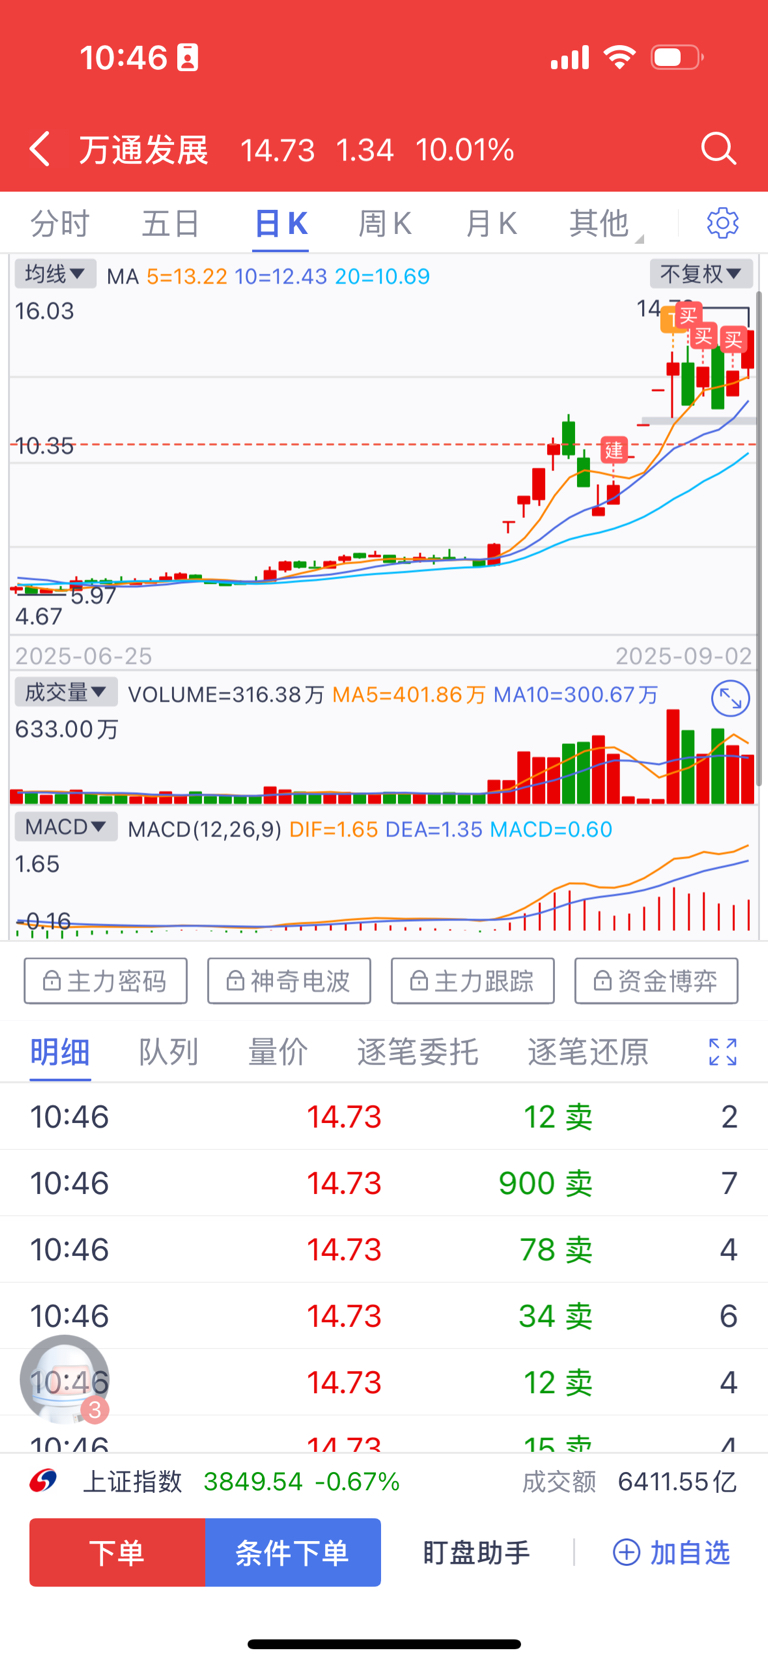This screenshot has height=1665, width=769.
Task: Select trade row with 900 卖
Action: 384,1183
